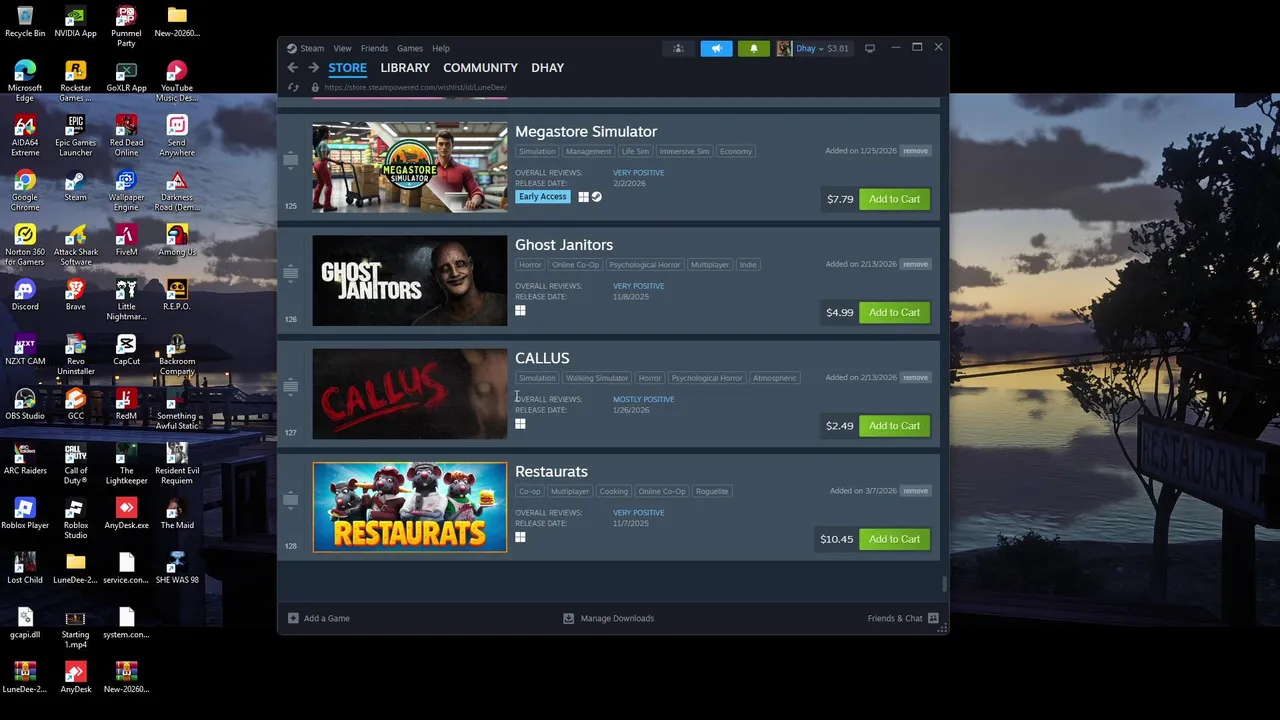The height and width of the screenshot is (720, 1280).
Task: Click the Manage Downloads icon
Action: (x=569, y=618)
